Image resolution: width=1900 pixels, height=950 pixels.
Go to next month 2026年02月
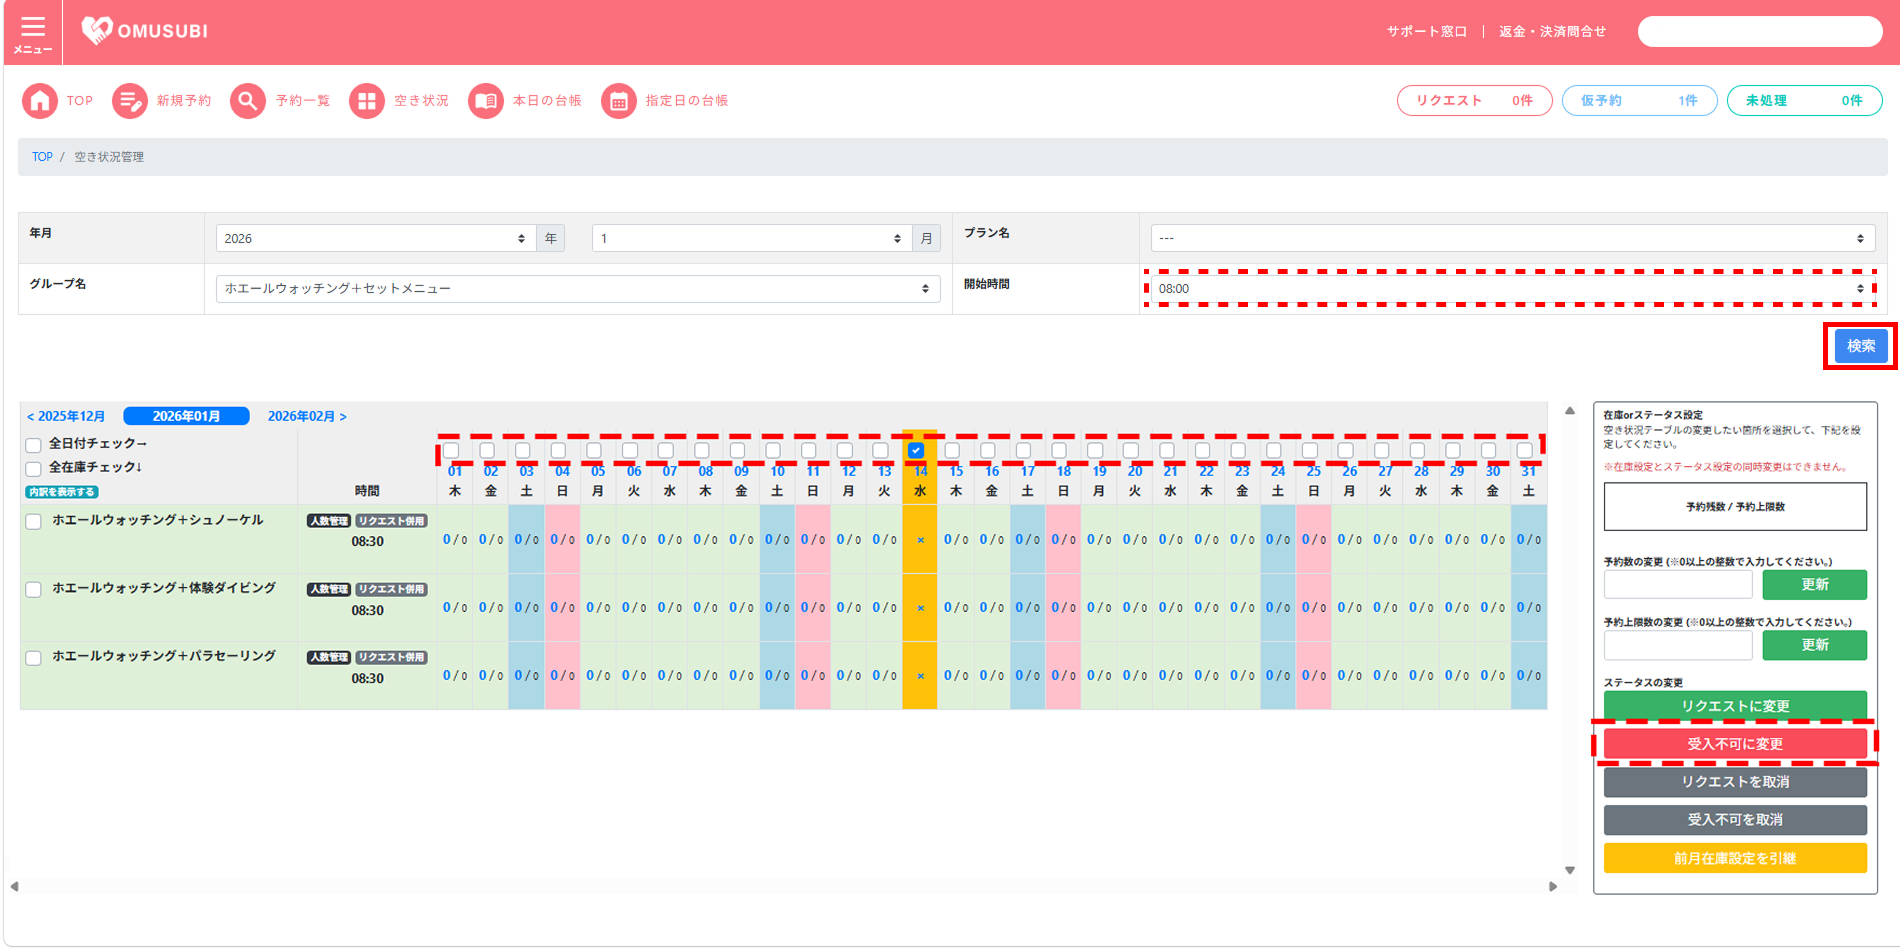point(307,417)
